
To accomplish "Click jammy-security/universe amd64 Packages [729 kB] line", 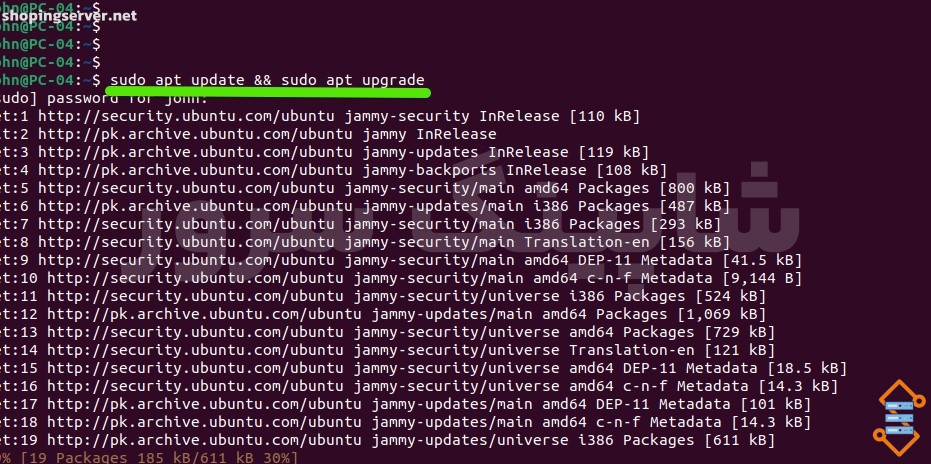I will 388,332.
